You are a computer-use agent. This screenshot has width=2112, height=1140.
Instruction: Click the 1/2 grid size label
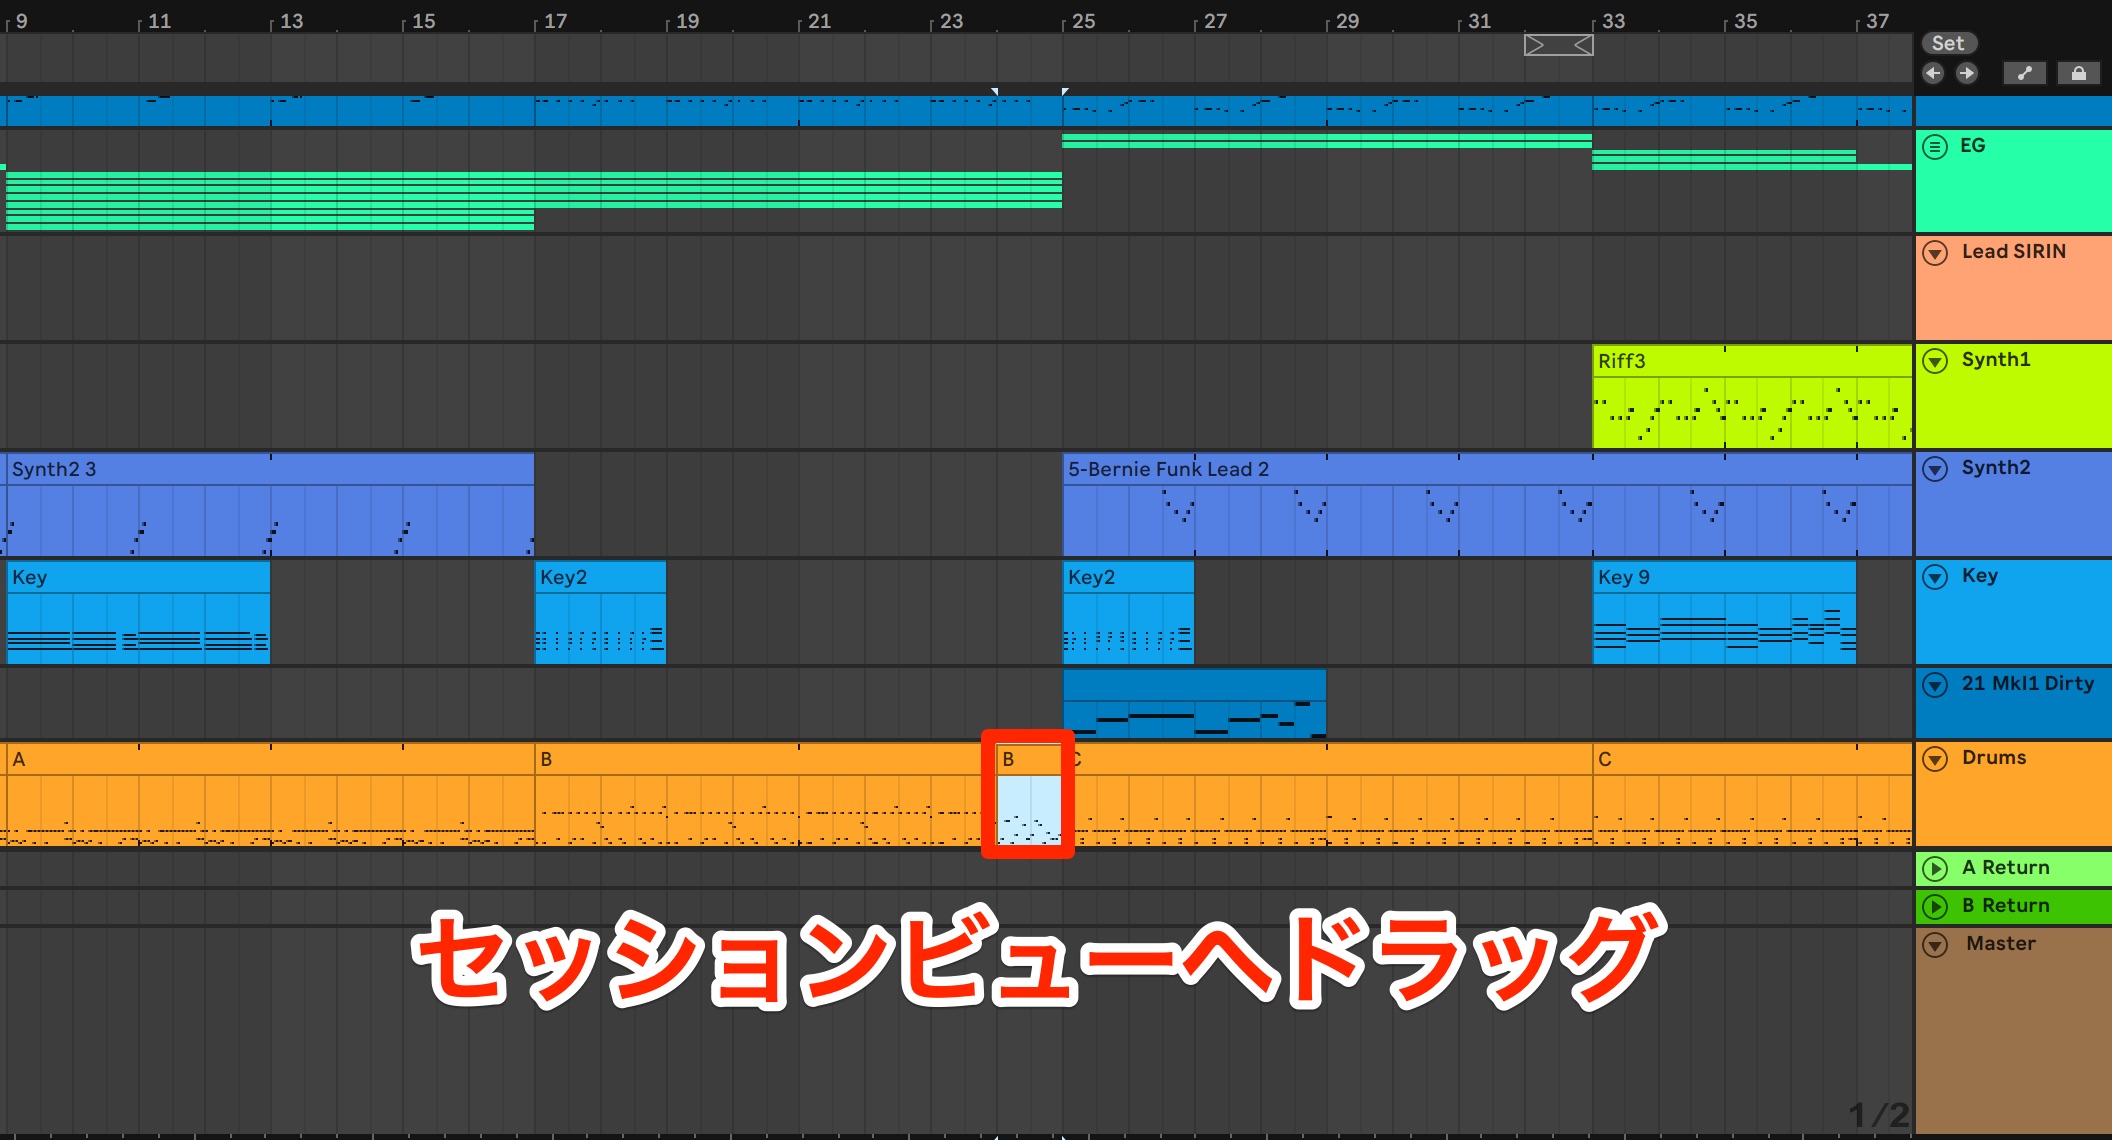pyautogui.click(x=1879, y=1114)
